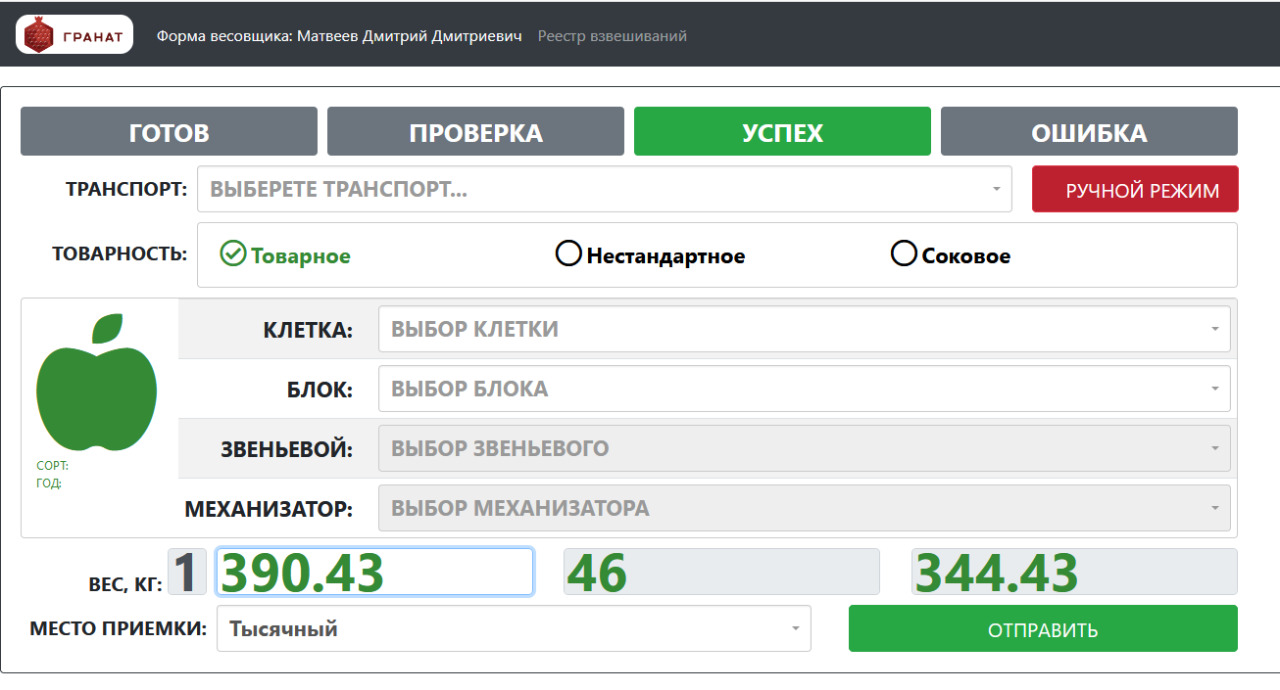The width and height of the screenshot is (1280, 690).
Task: Select the Соковое radio button
Action: pyautogui.click(x=903, y=254)
